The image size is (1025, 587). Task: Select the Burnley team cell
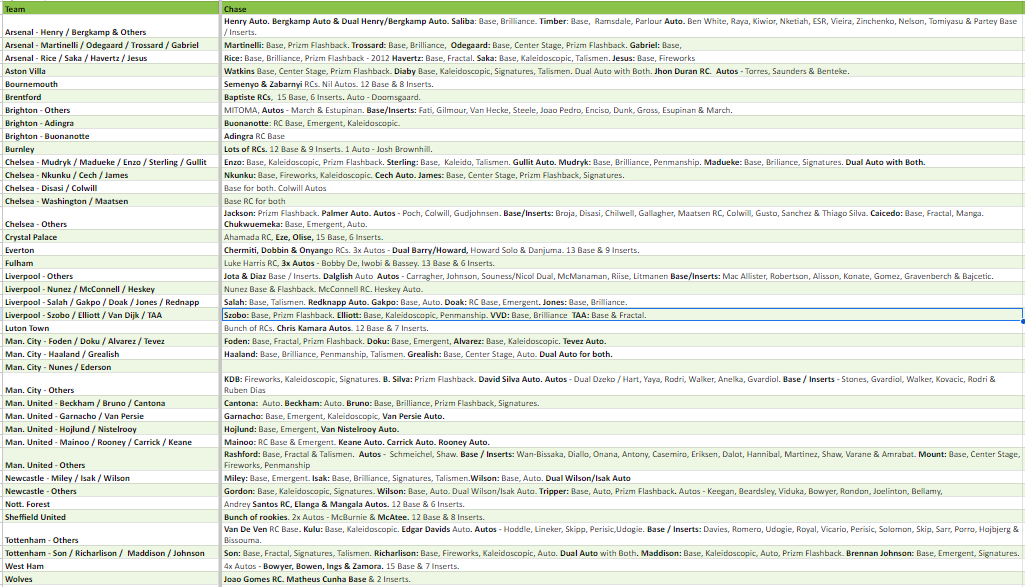110,149
